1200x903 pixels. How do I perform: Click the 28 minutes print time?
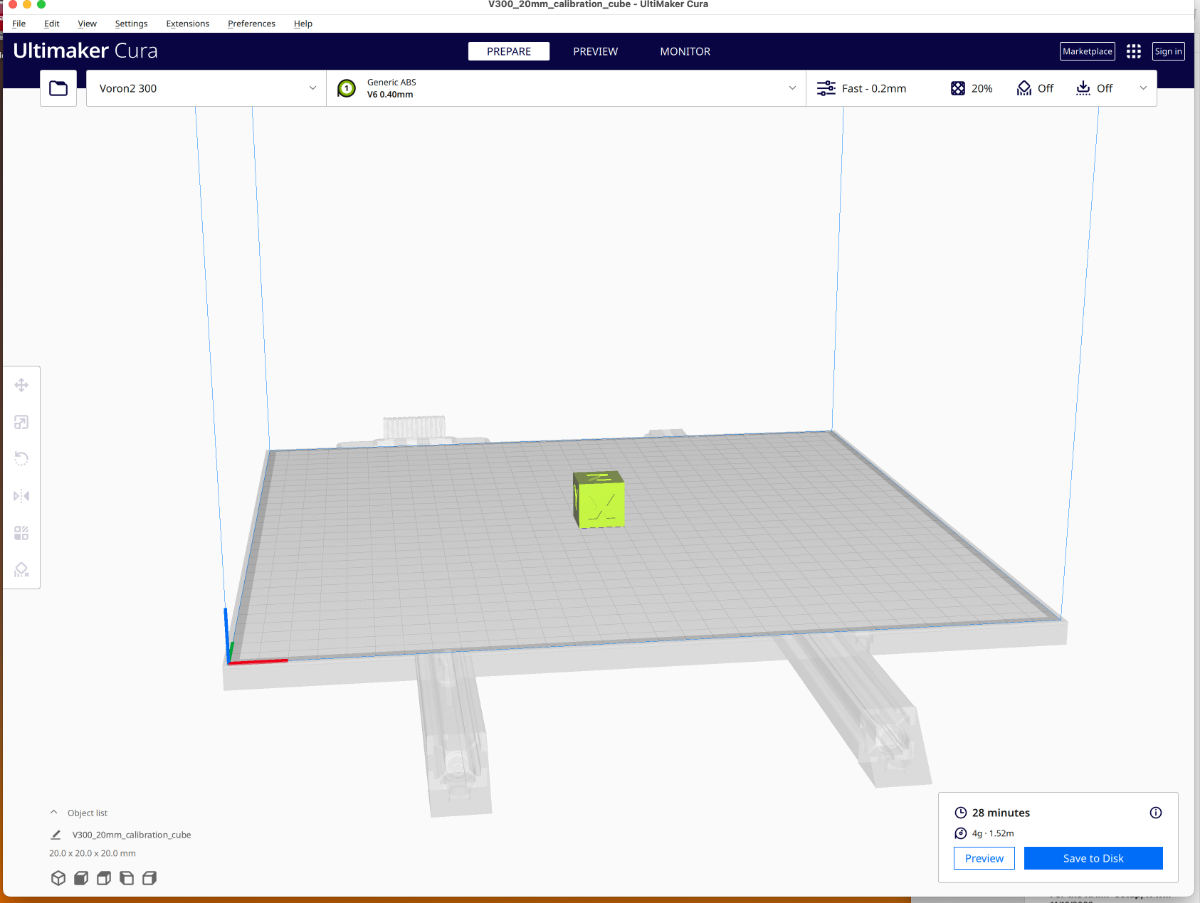click(1001, 813)
